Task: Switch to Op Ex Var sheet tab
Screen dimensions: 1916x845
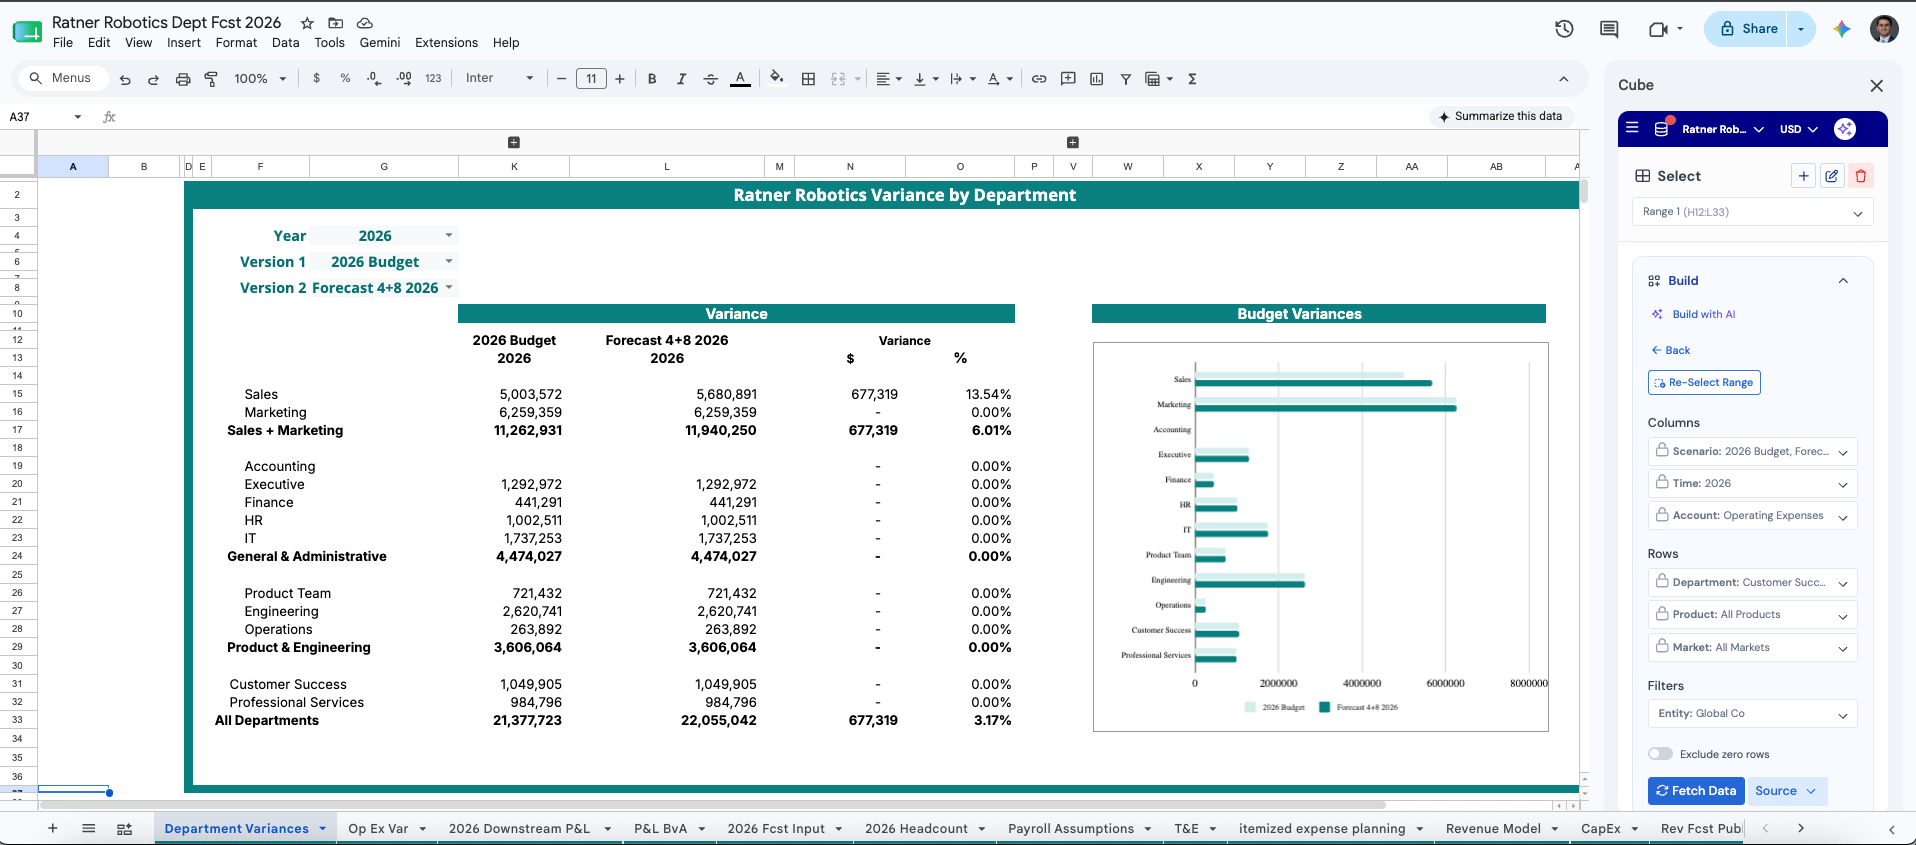Action: click(378, 829)
